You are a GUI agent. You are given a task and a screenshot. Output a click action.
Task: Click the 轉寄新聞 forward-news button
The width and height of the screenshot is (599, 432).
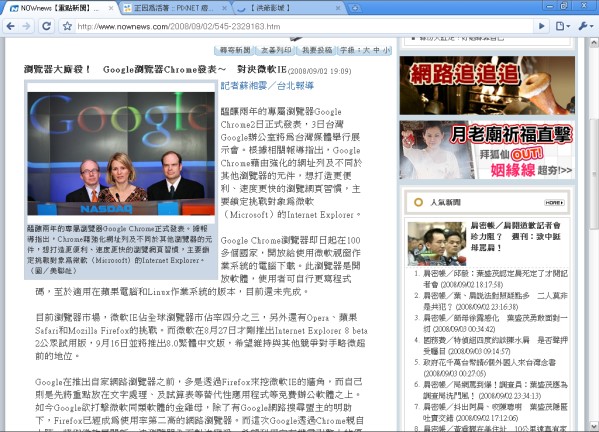click(235, 50)
